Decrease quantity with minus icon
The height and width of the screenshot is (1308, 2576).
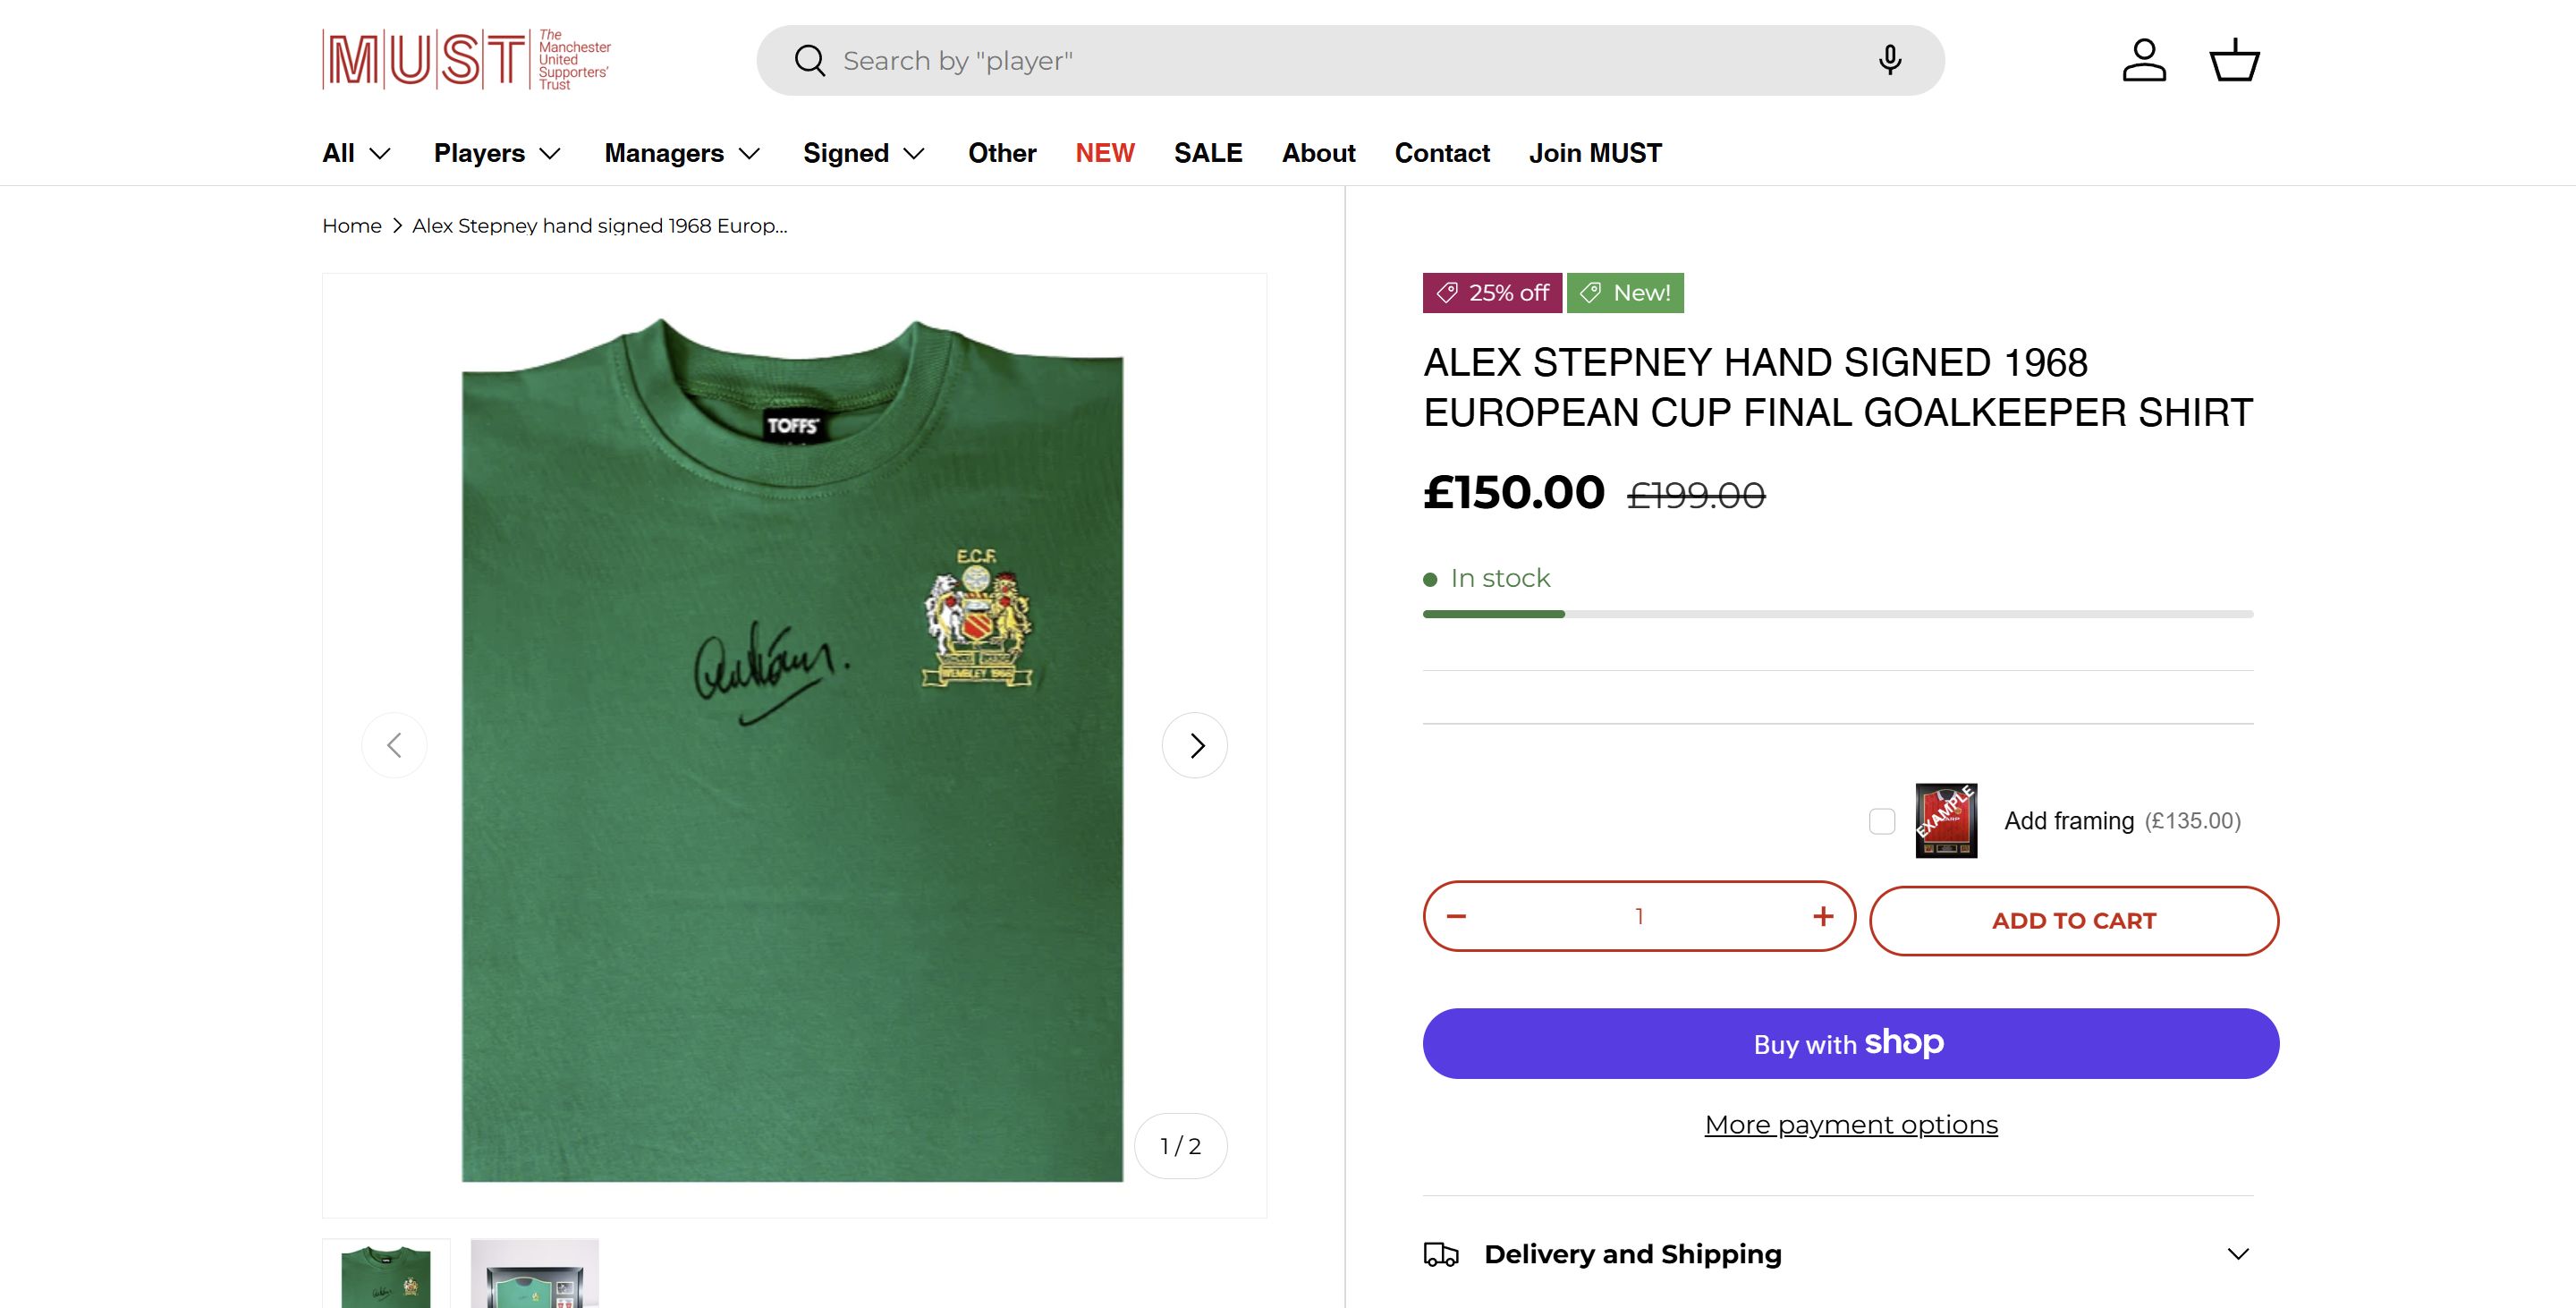(x=1456, y=916)
